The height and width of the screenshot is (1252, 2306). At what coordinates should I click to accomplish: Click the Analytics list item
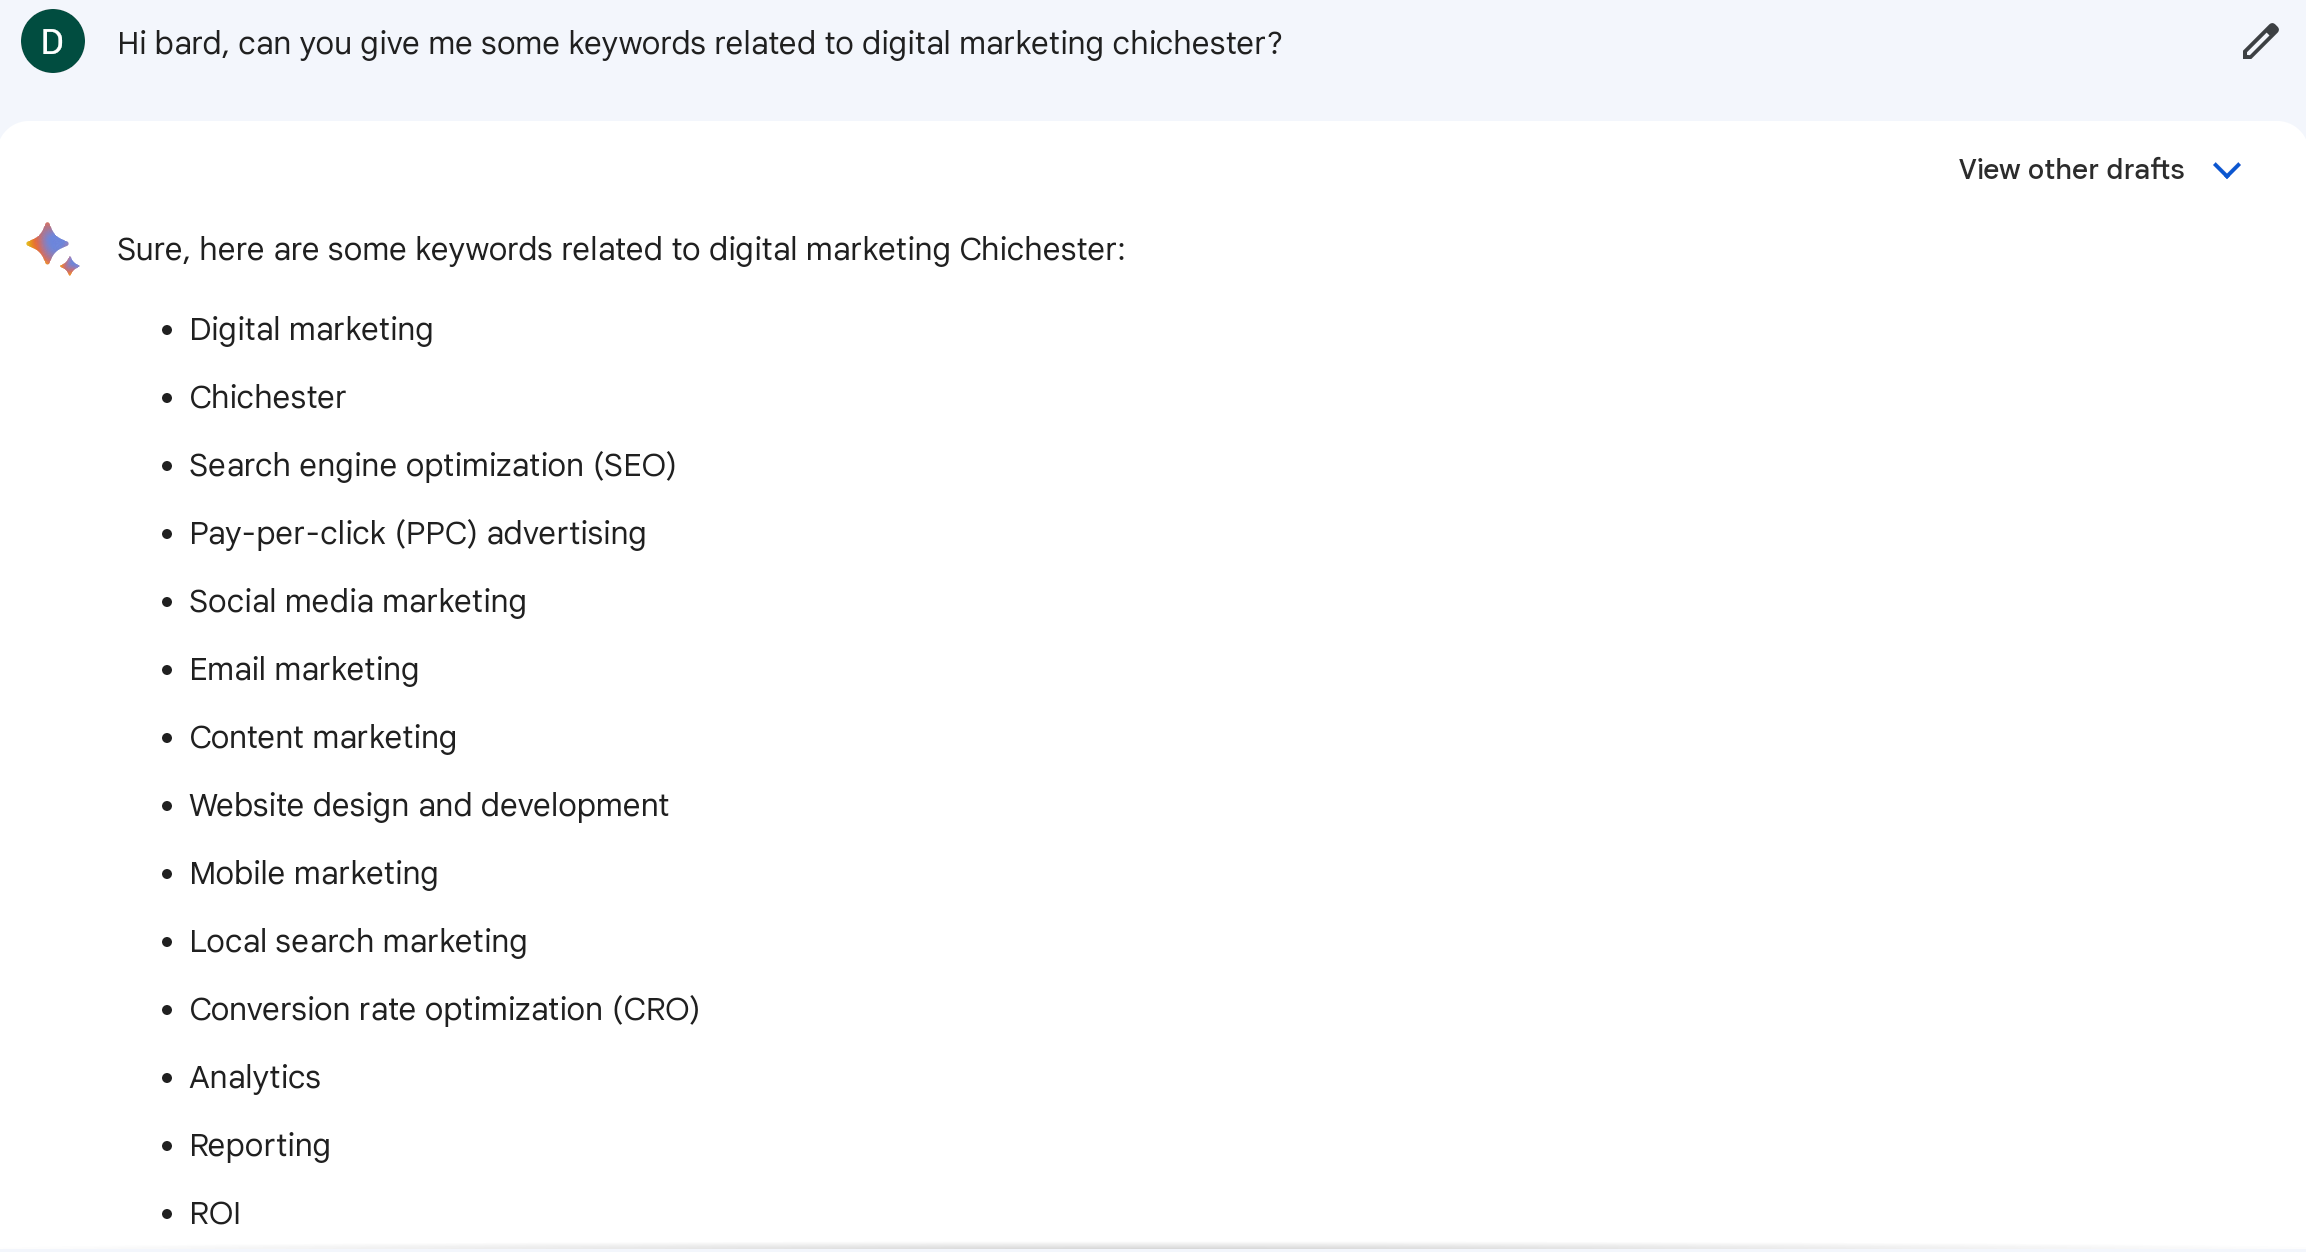(x=254, y=1077)
